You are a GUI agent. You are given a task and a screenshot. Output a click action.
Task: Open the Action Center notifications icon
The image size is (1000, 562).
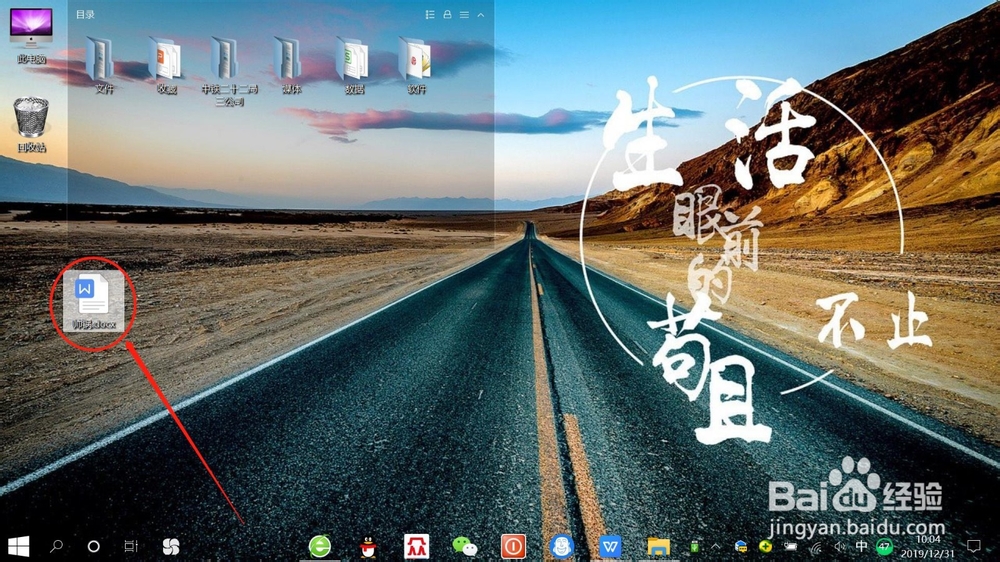pos(973,546)
